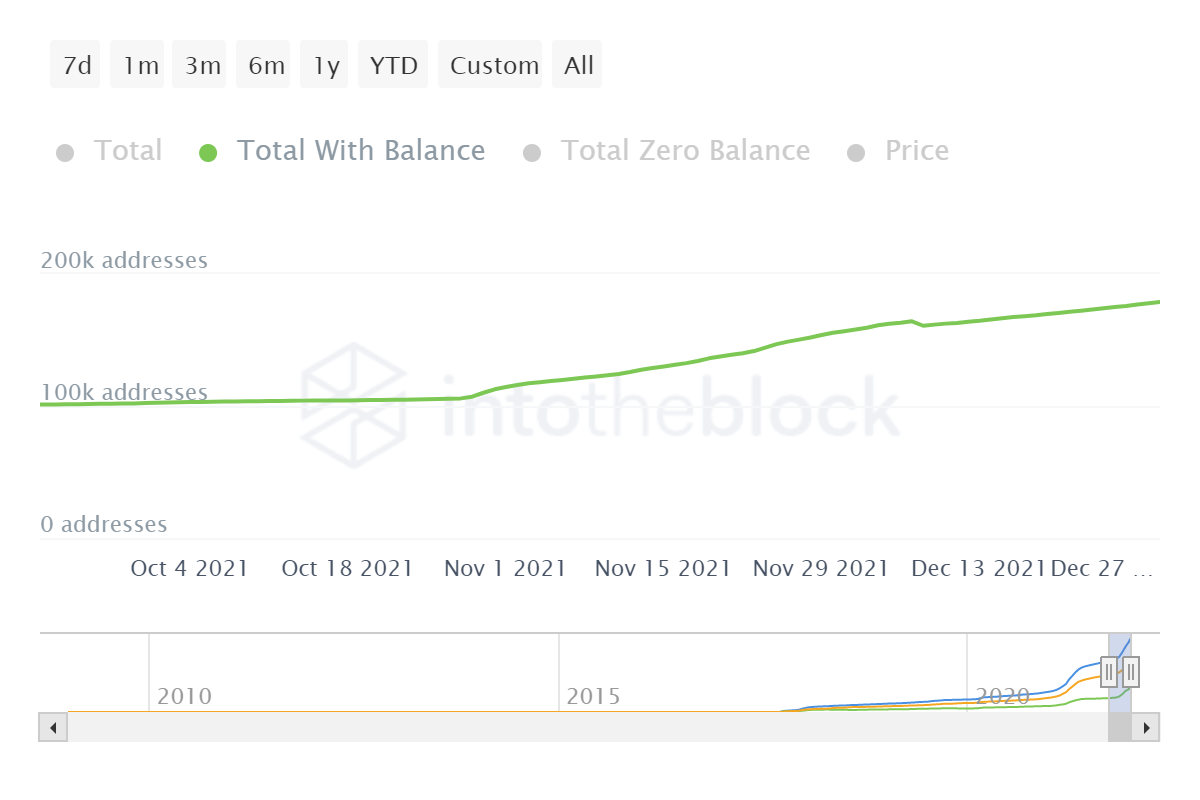Choose the 3m time range
This screenshot has width=1200, height=800.
click(x=201, y=65)
